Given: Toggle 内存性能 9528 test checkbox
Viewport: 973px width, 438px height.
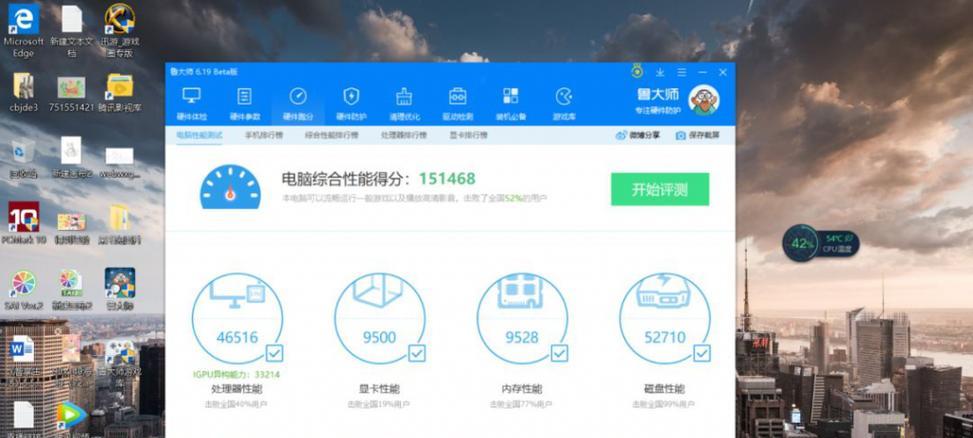Looking at the screenshot, I should click(560, 353).
